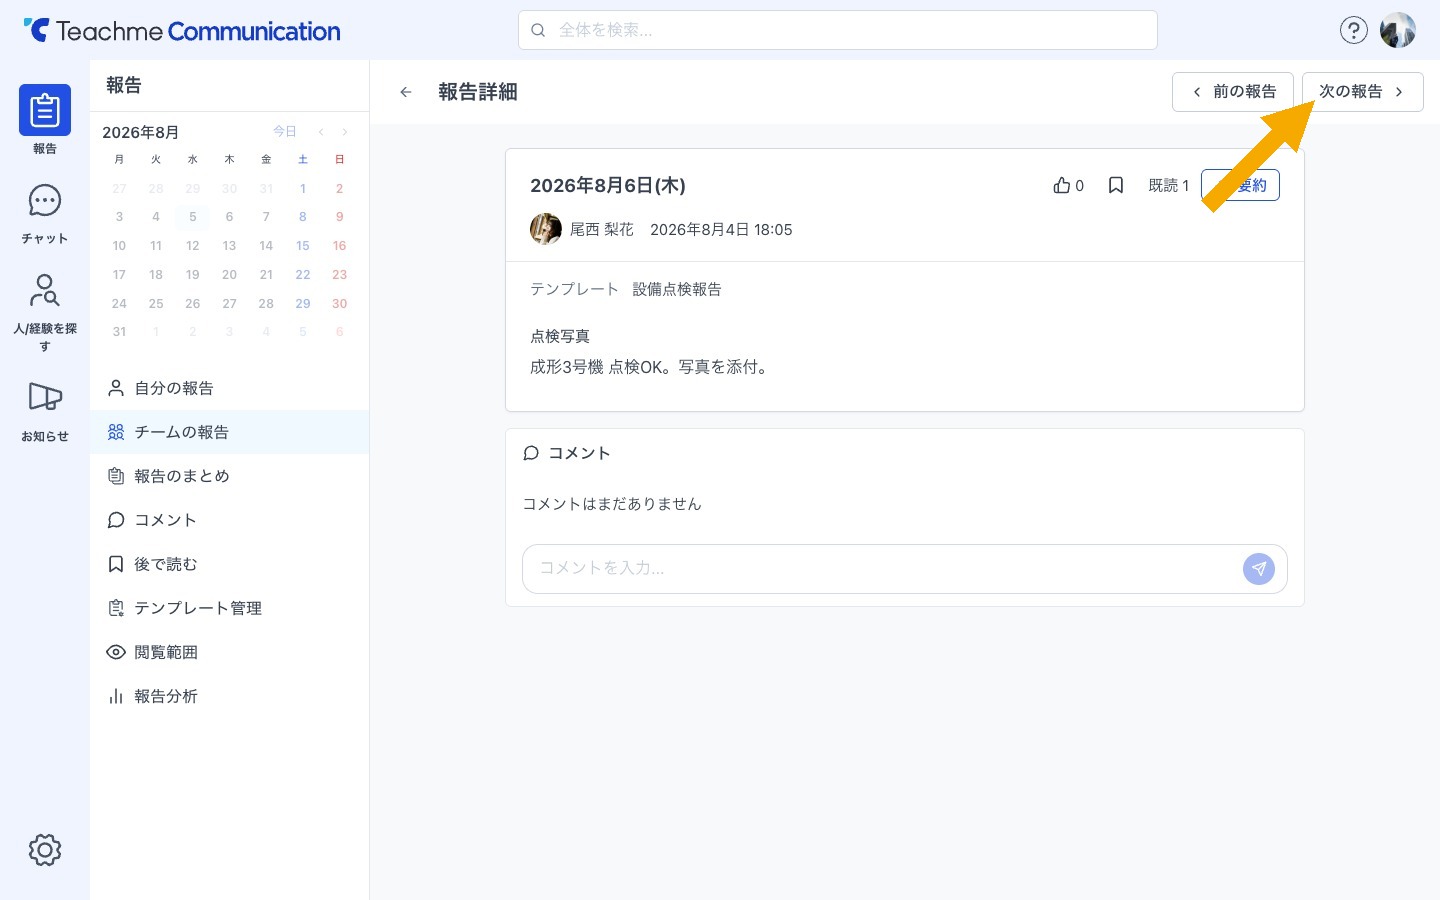
Task: Like the report with thumbs-up icon
Action: (1062, 185)
